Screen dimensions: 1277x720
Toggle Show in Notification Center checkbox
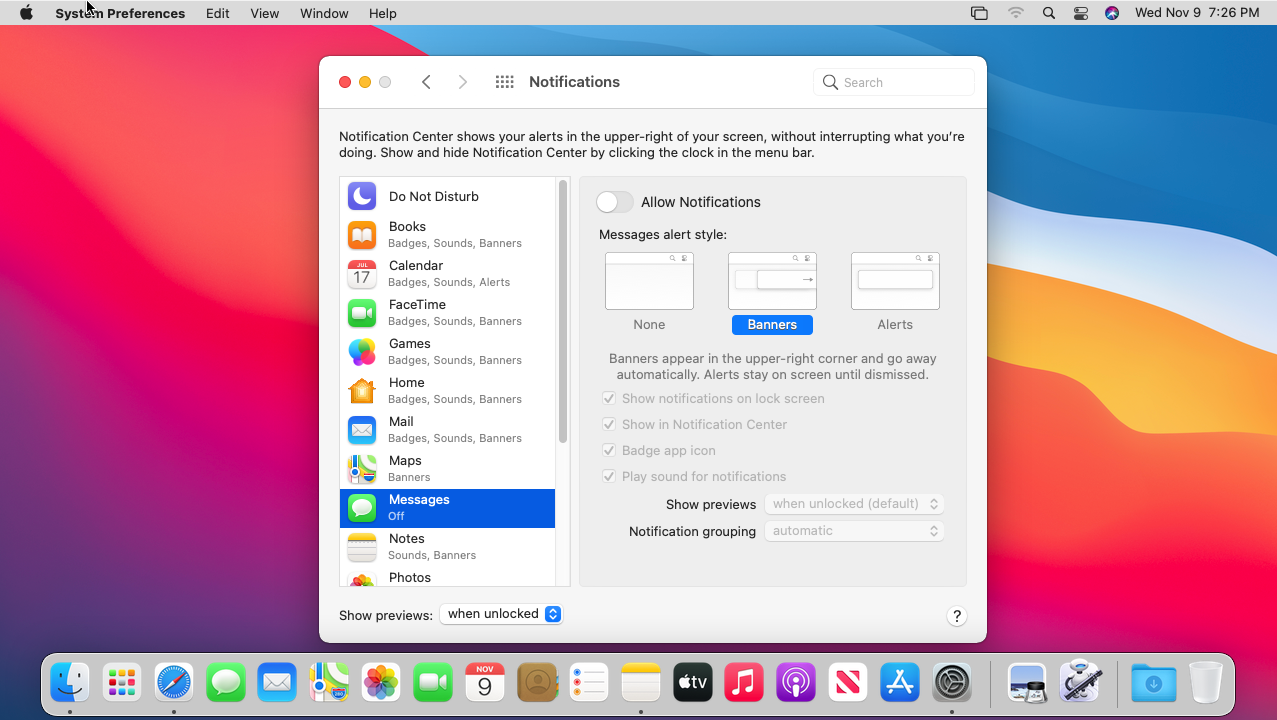609,424
